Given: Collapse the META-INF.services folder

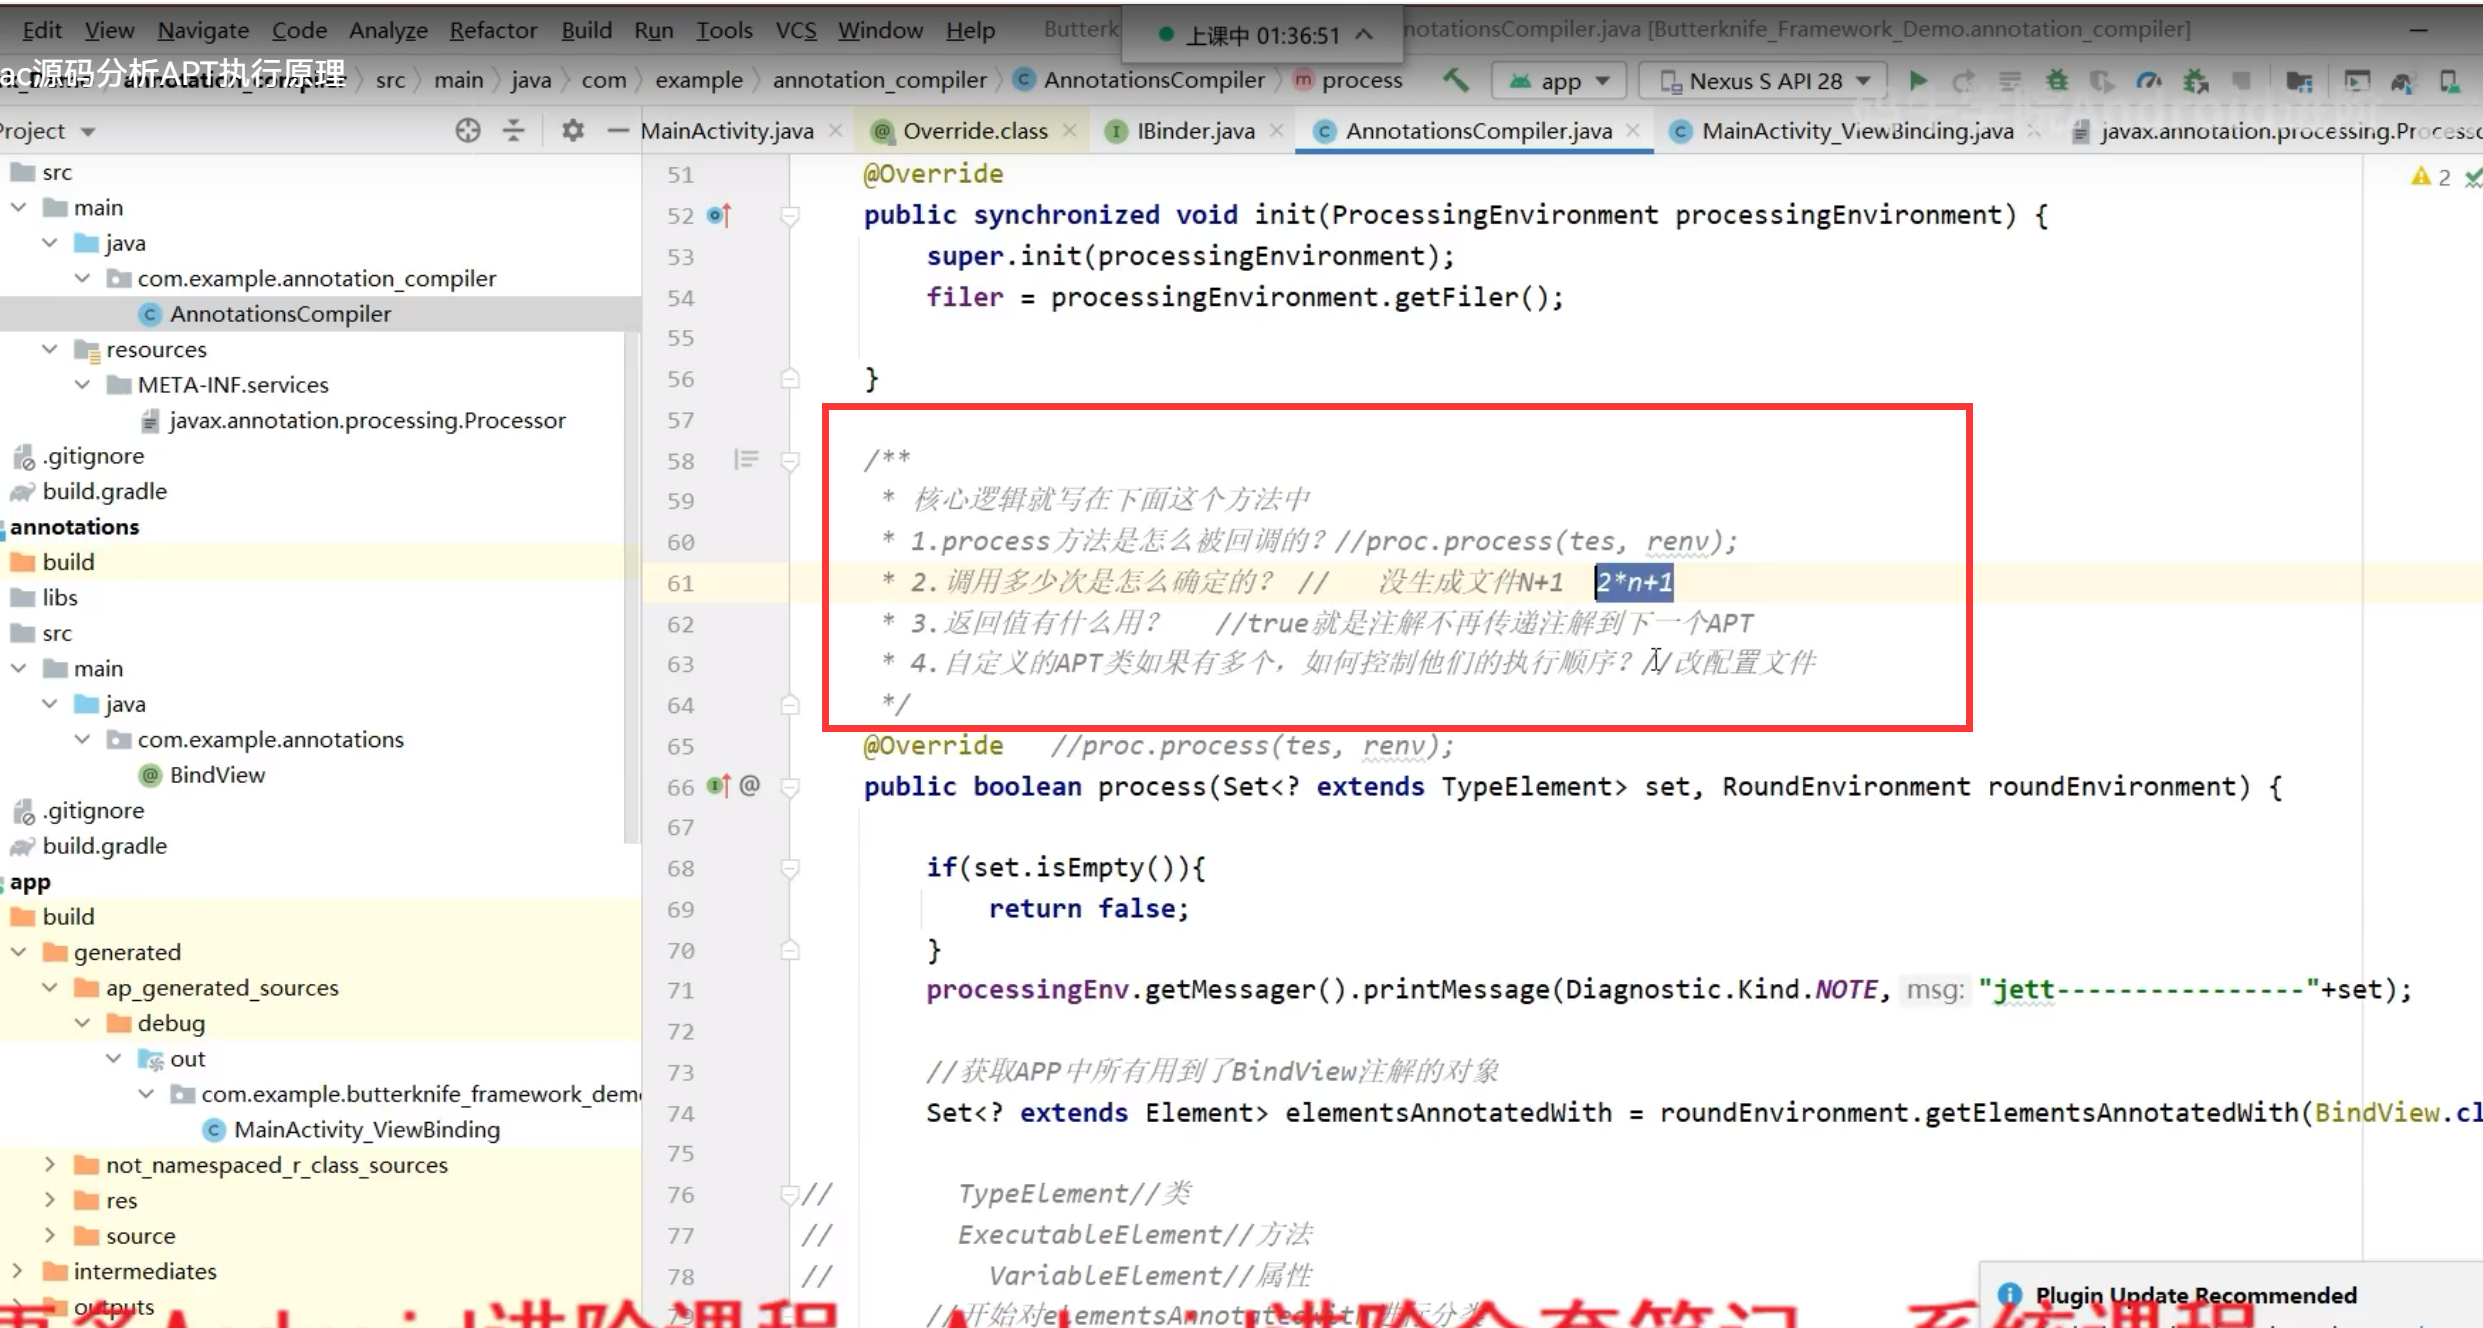Looking at the screenshot, I should tap(83, 385).
